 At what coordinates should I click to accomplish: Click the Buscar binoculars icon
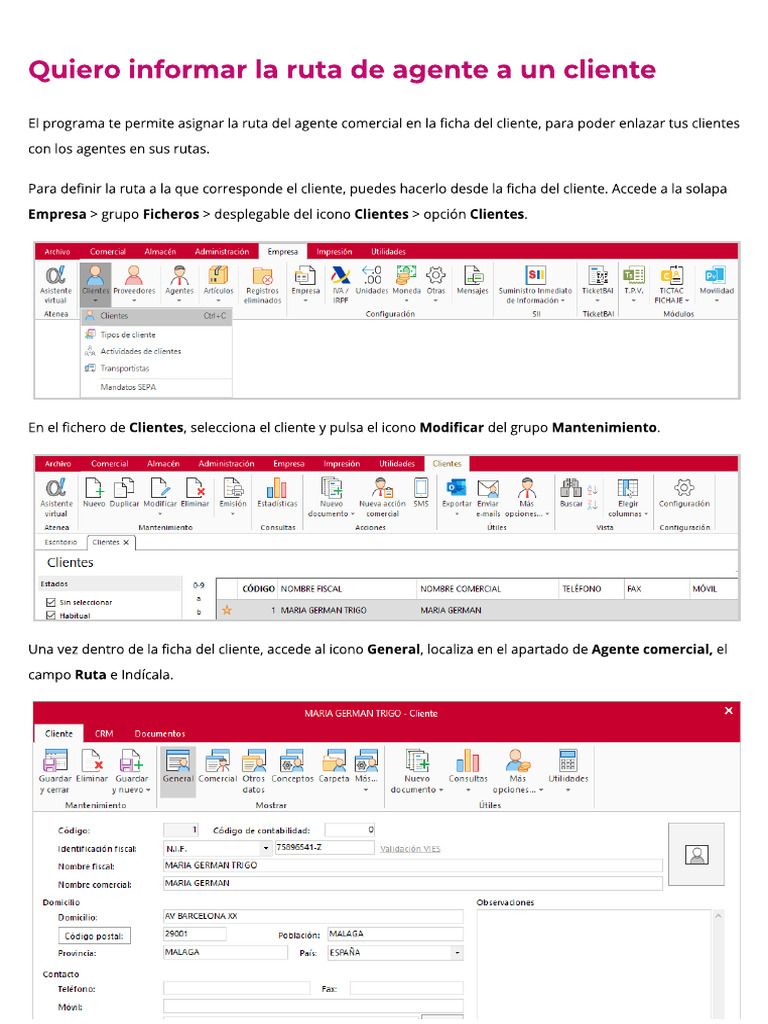pos(571,492)
